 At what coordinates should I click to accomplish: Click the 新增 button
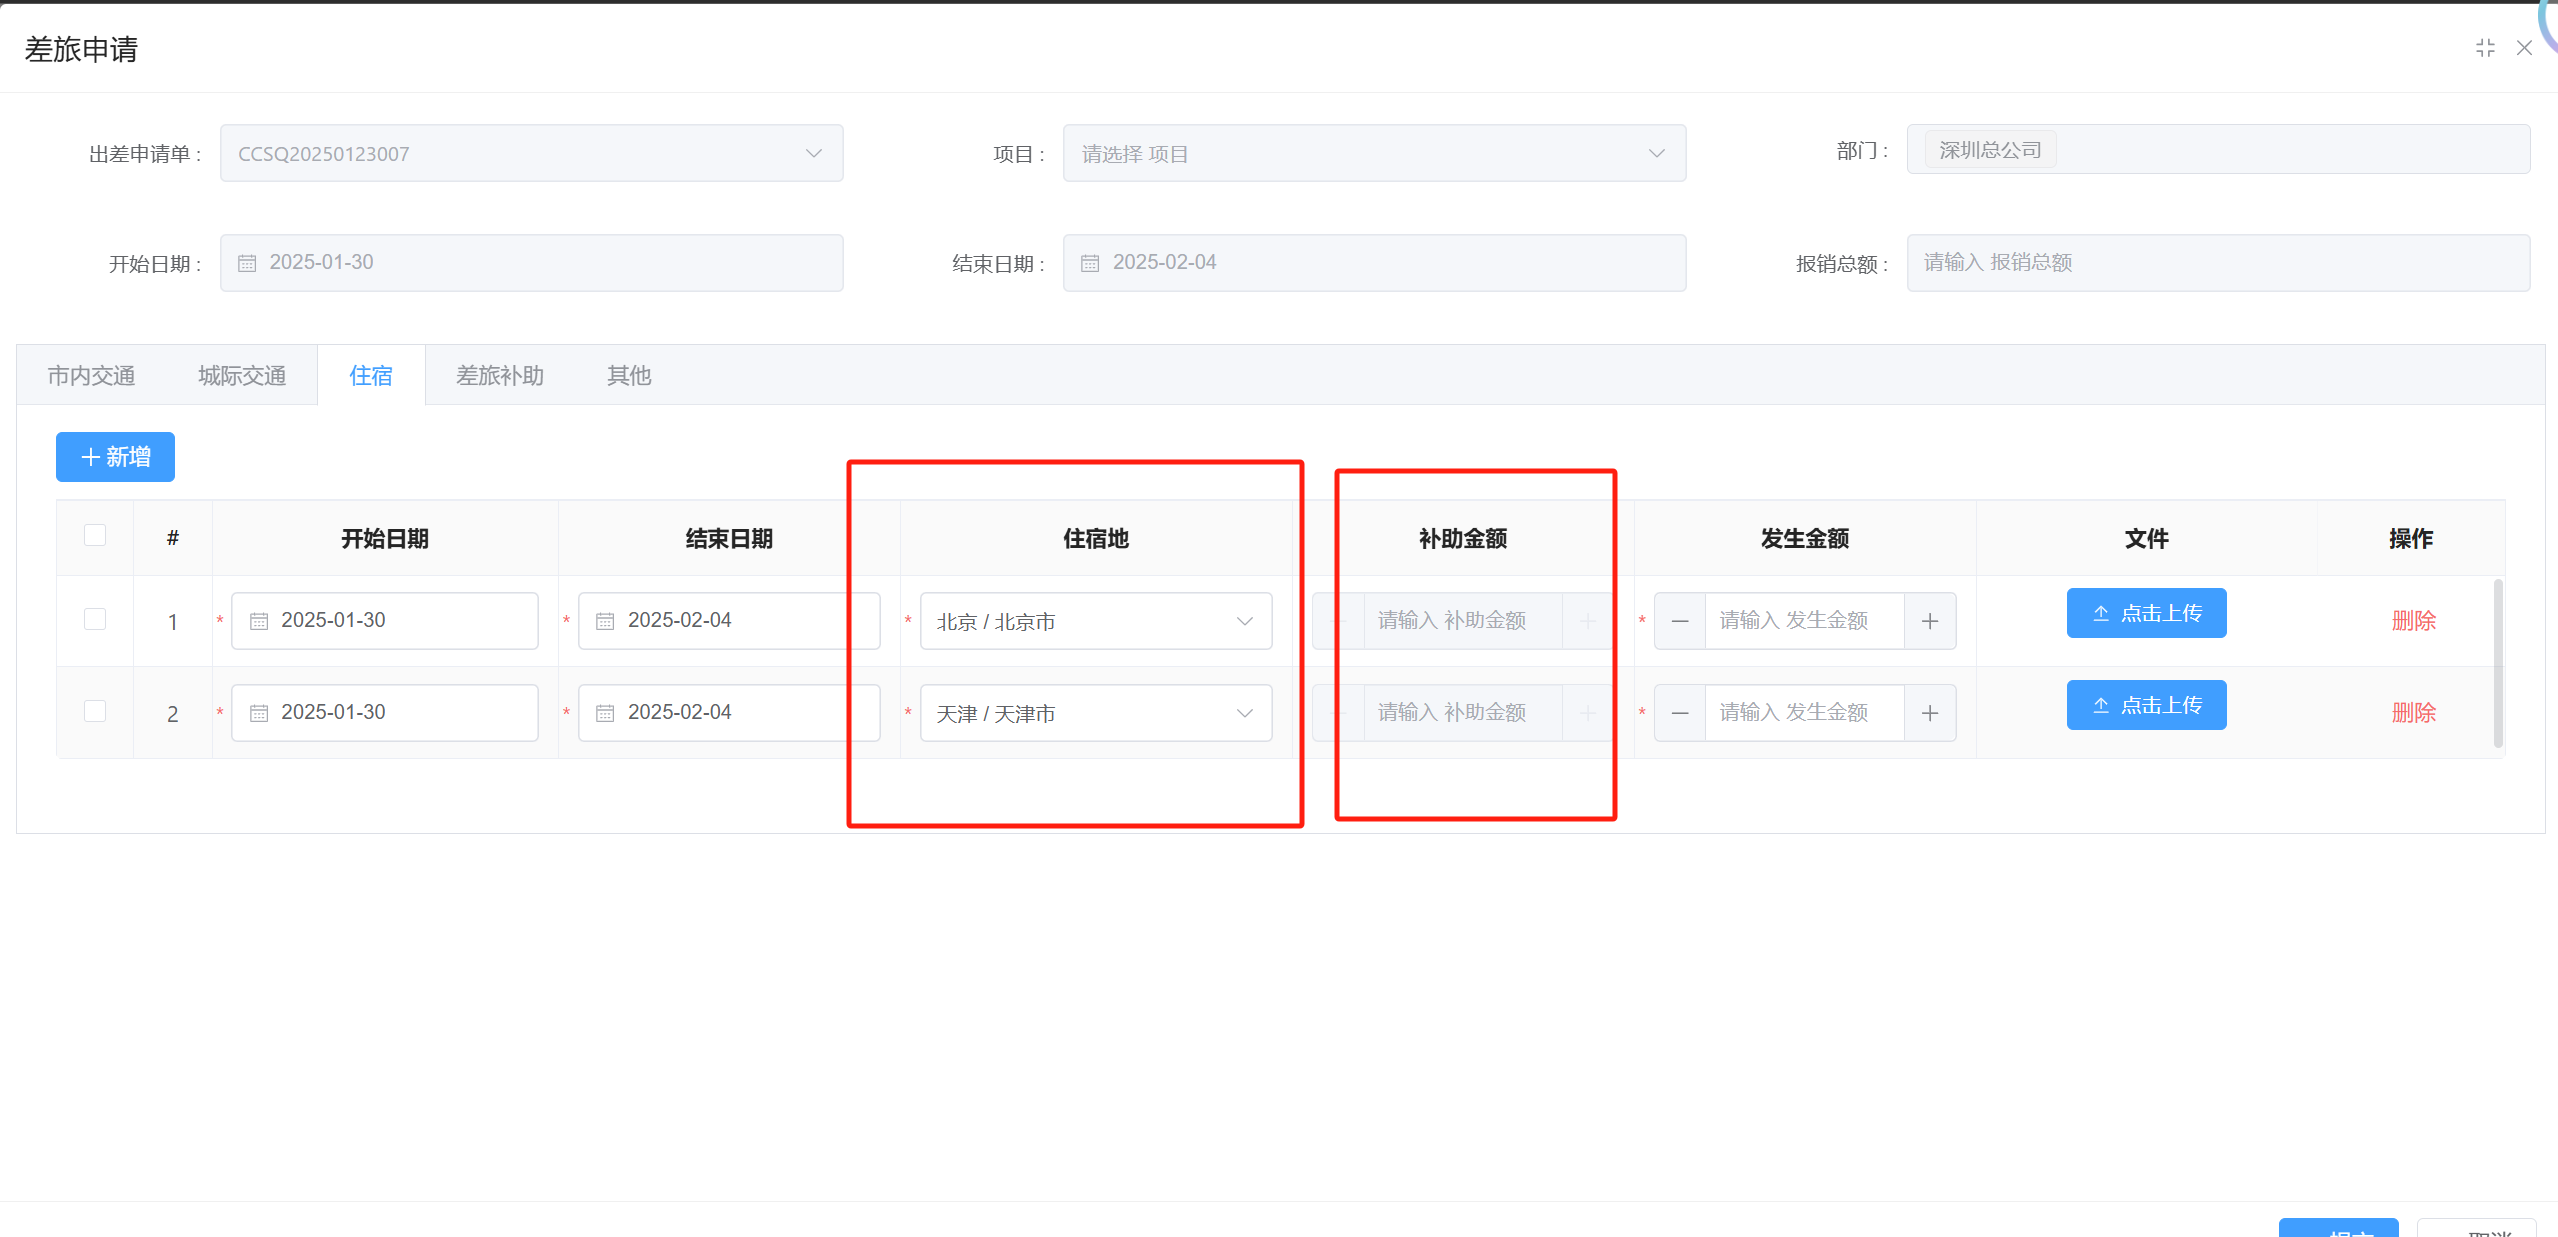click(115, 457)
